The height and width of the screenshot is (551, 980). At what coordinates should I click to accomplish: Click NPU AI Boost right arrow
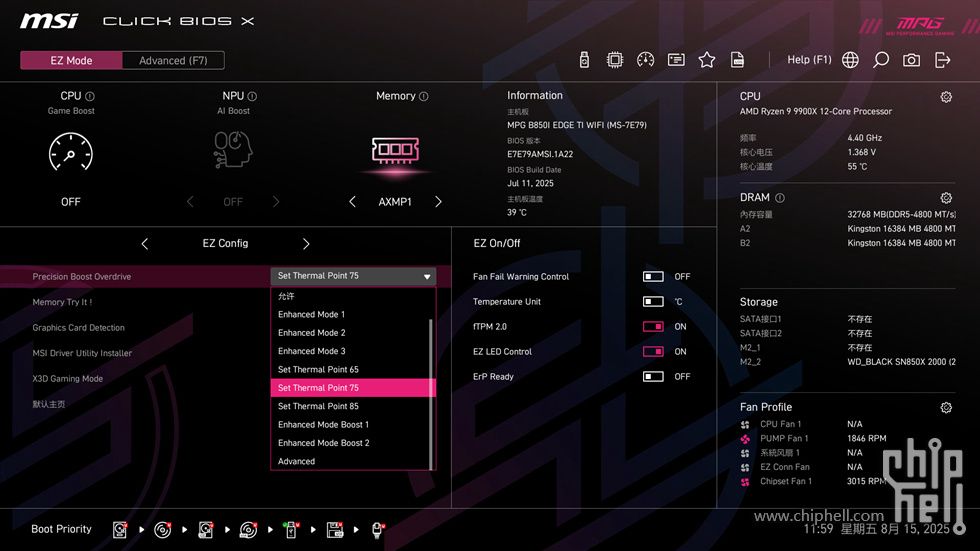click(276, 202)
